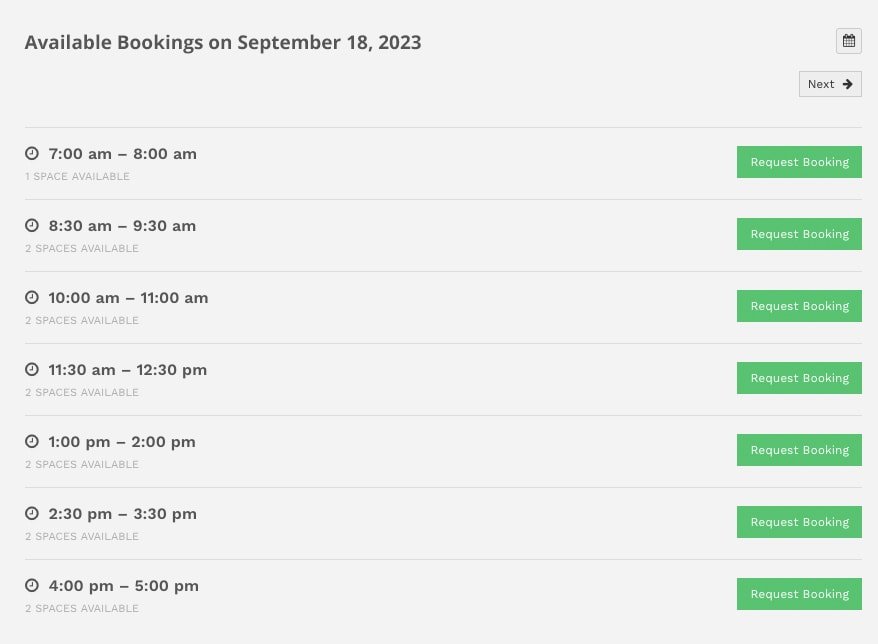Viewport: 878px width, 644px height.
Task: Click the 4:00 pm – 5:00 pm time text
Action: coord(124,586)
